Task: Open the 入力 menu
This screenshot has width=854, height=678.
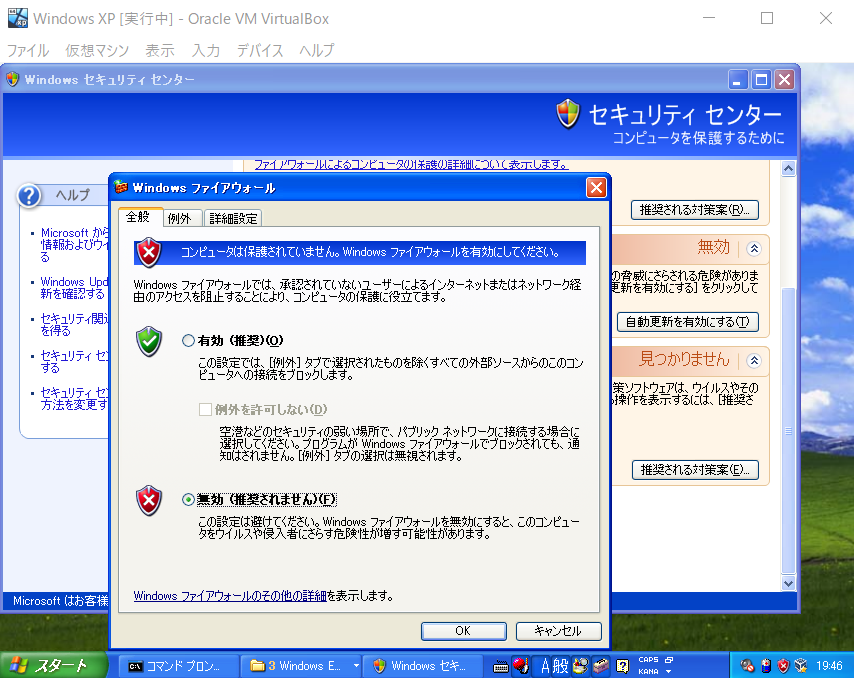Action: (205, 51)
